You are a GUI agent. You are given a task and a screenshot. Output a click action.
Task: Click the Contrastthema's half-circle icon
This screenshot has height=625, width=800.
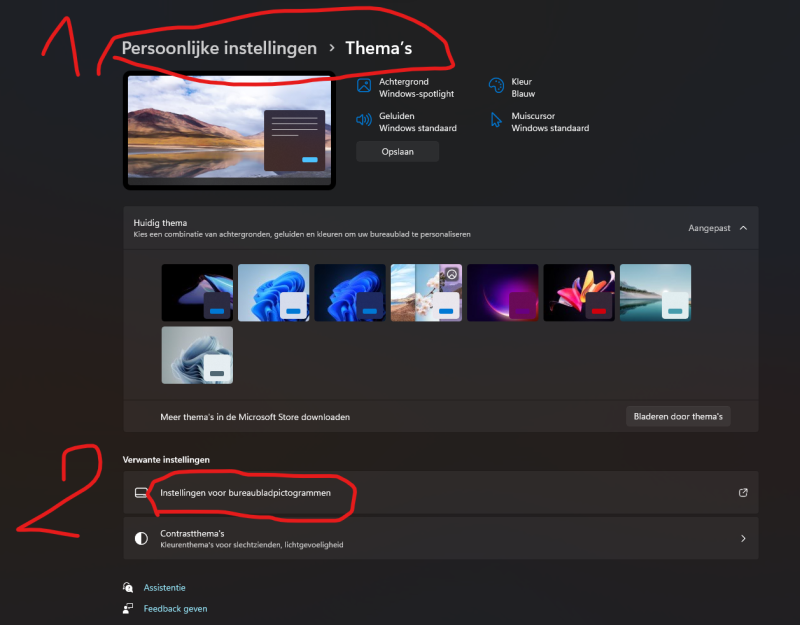point(141,538)
